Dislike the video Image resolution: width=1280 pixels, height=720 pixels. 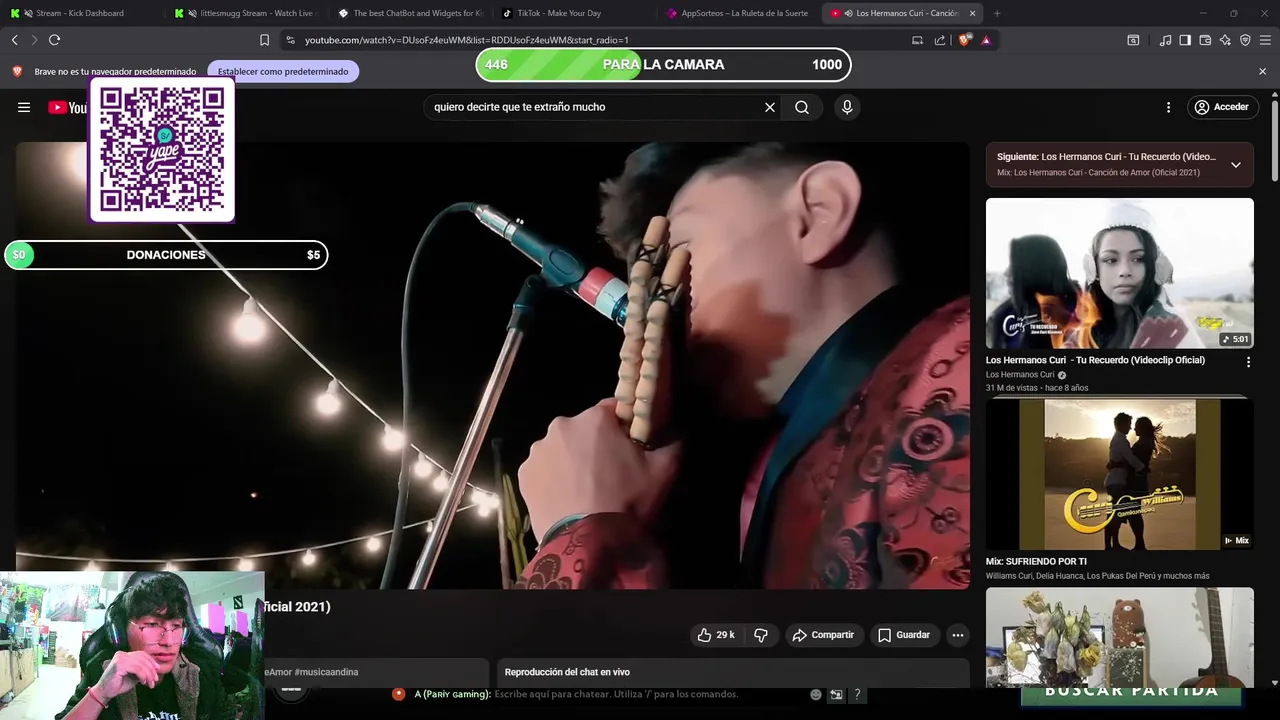pos(761,635)
